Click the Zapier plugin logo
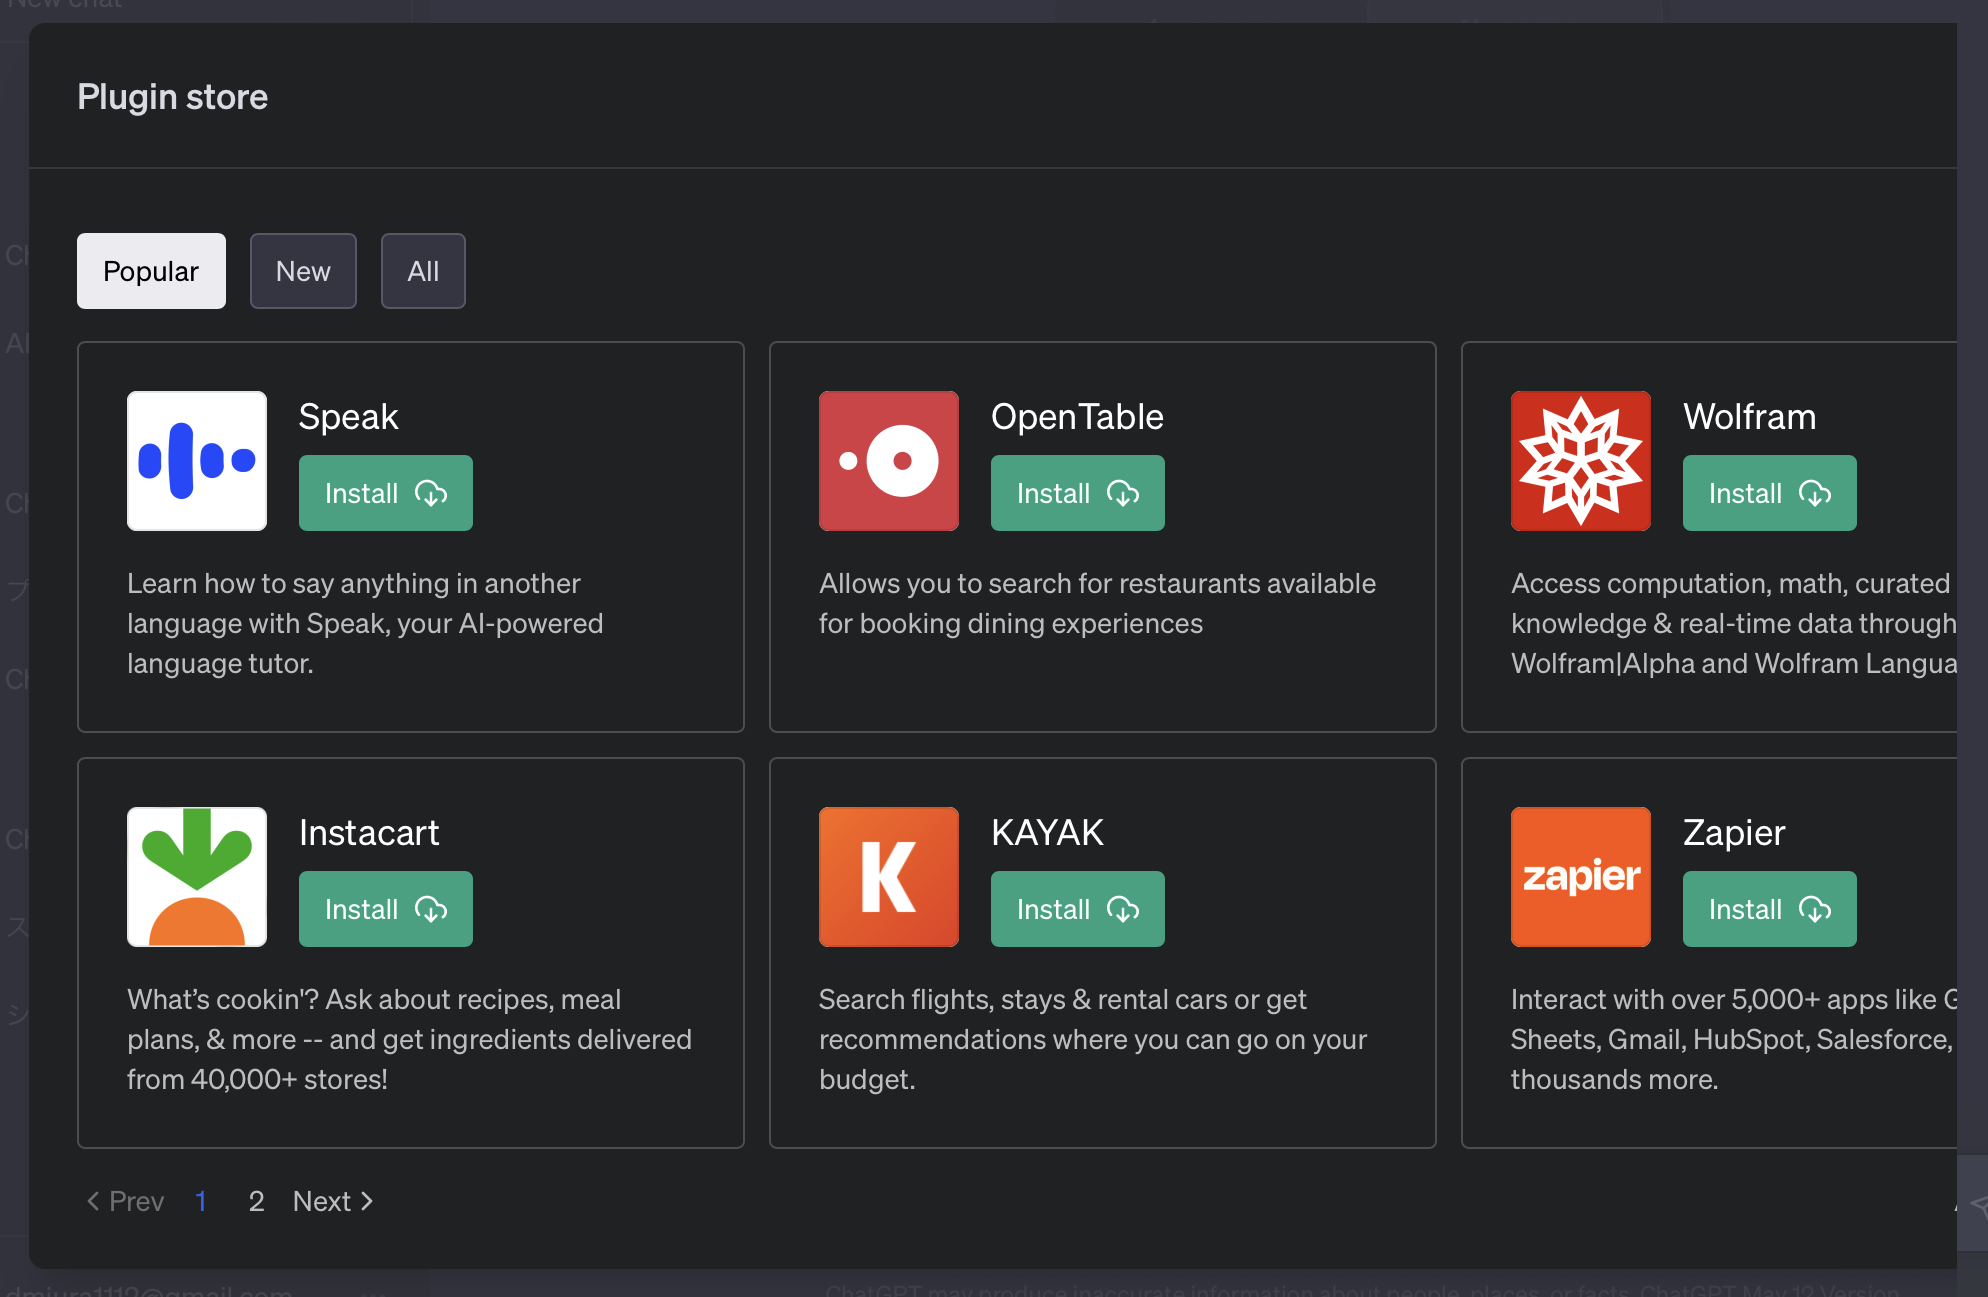This screenshot has width=1988, height=1297. pos(1581,877)
